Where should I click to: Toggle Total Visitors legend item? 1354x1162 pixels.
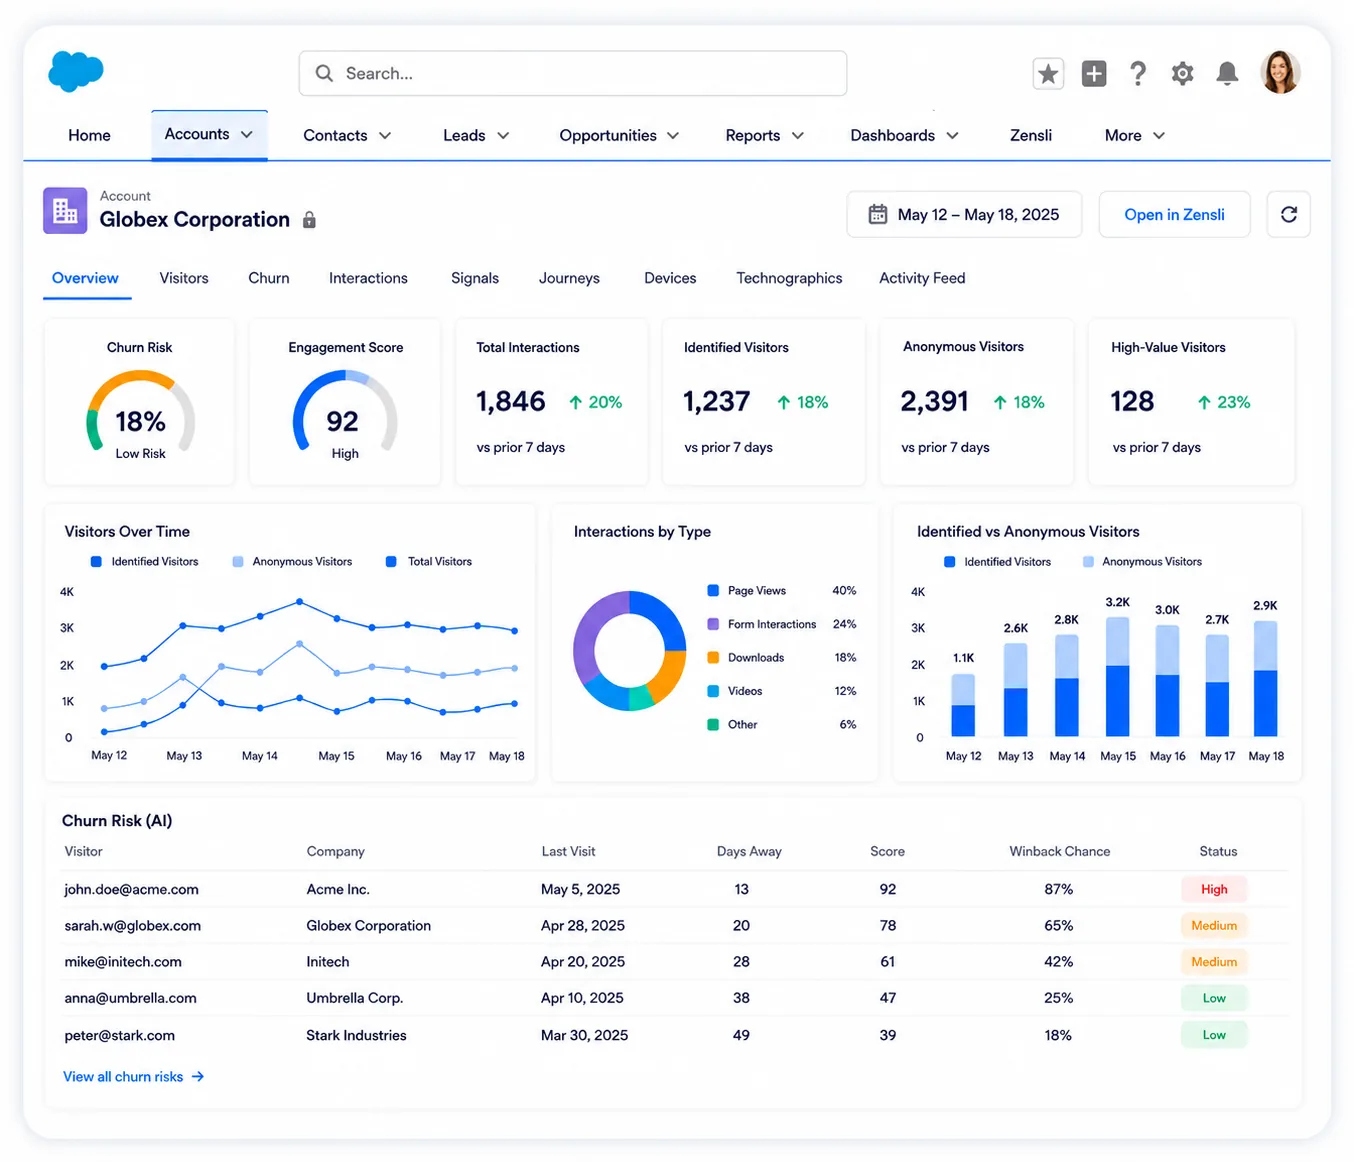click(429, 562)
